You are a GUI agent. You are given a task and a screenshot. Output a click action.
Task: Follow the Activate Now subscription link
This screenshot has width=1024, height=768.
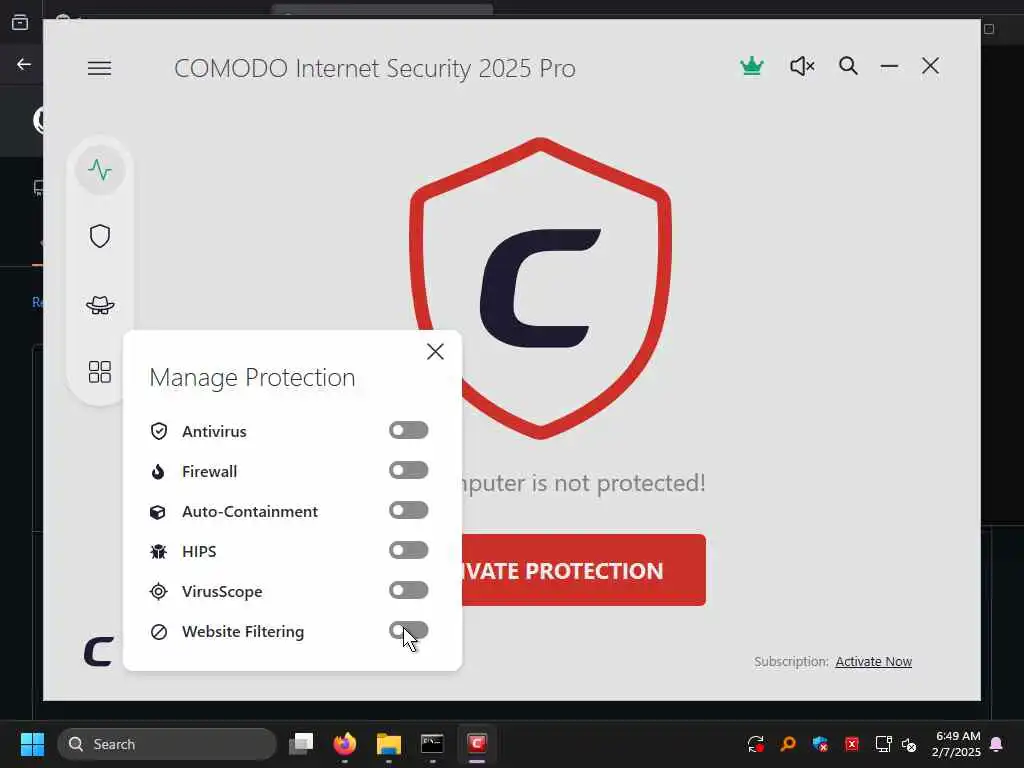(x=873, y=662)
